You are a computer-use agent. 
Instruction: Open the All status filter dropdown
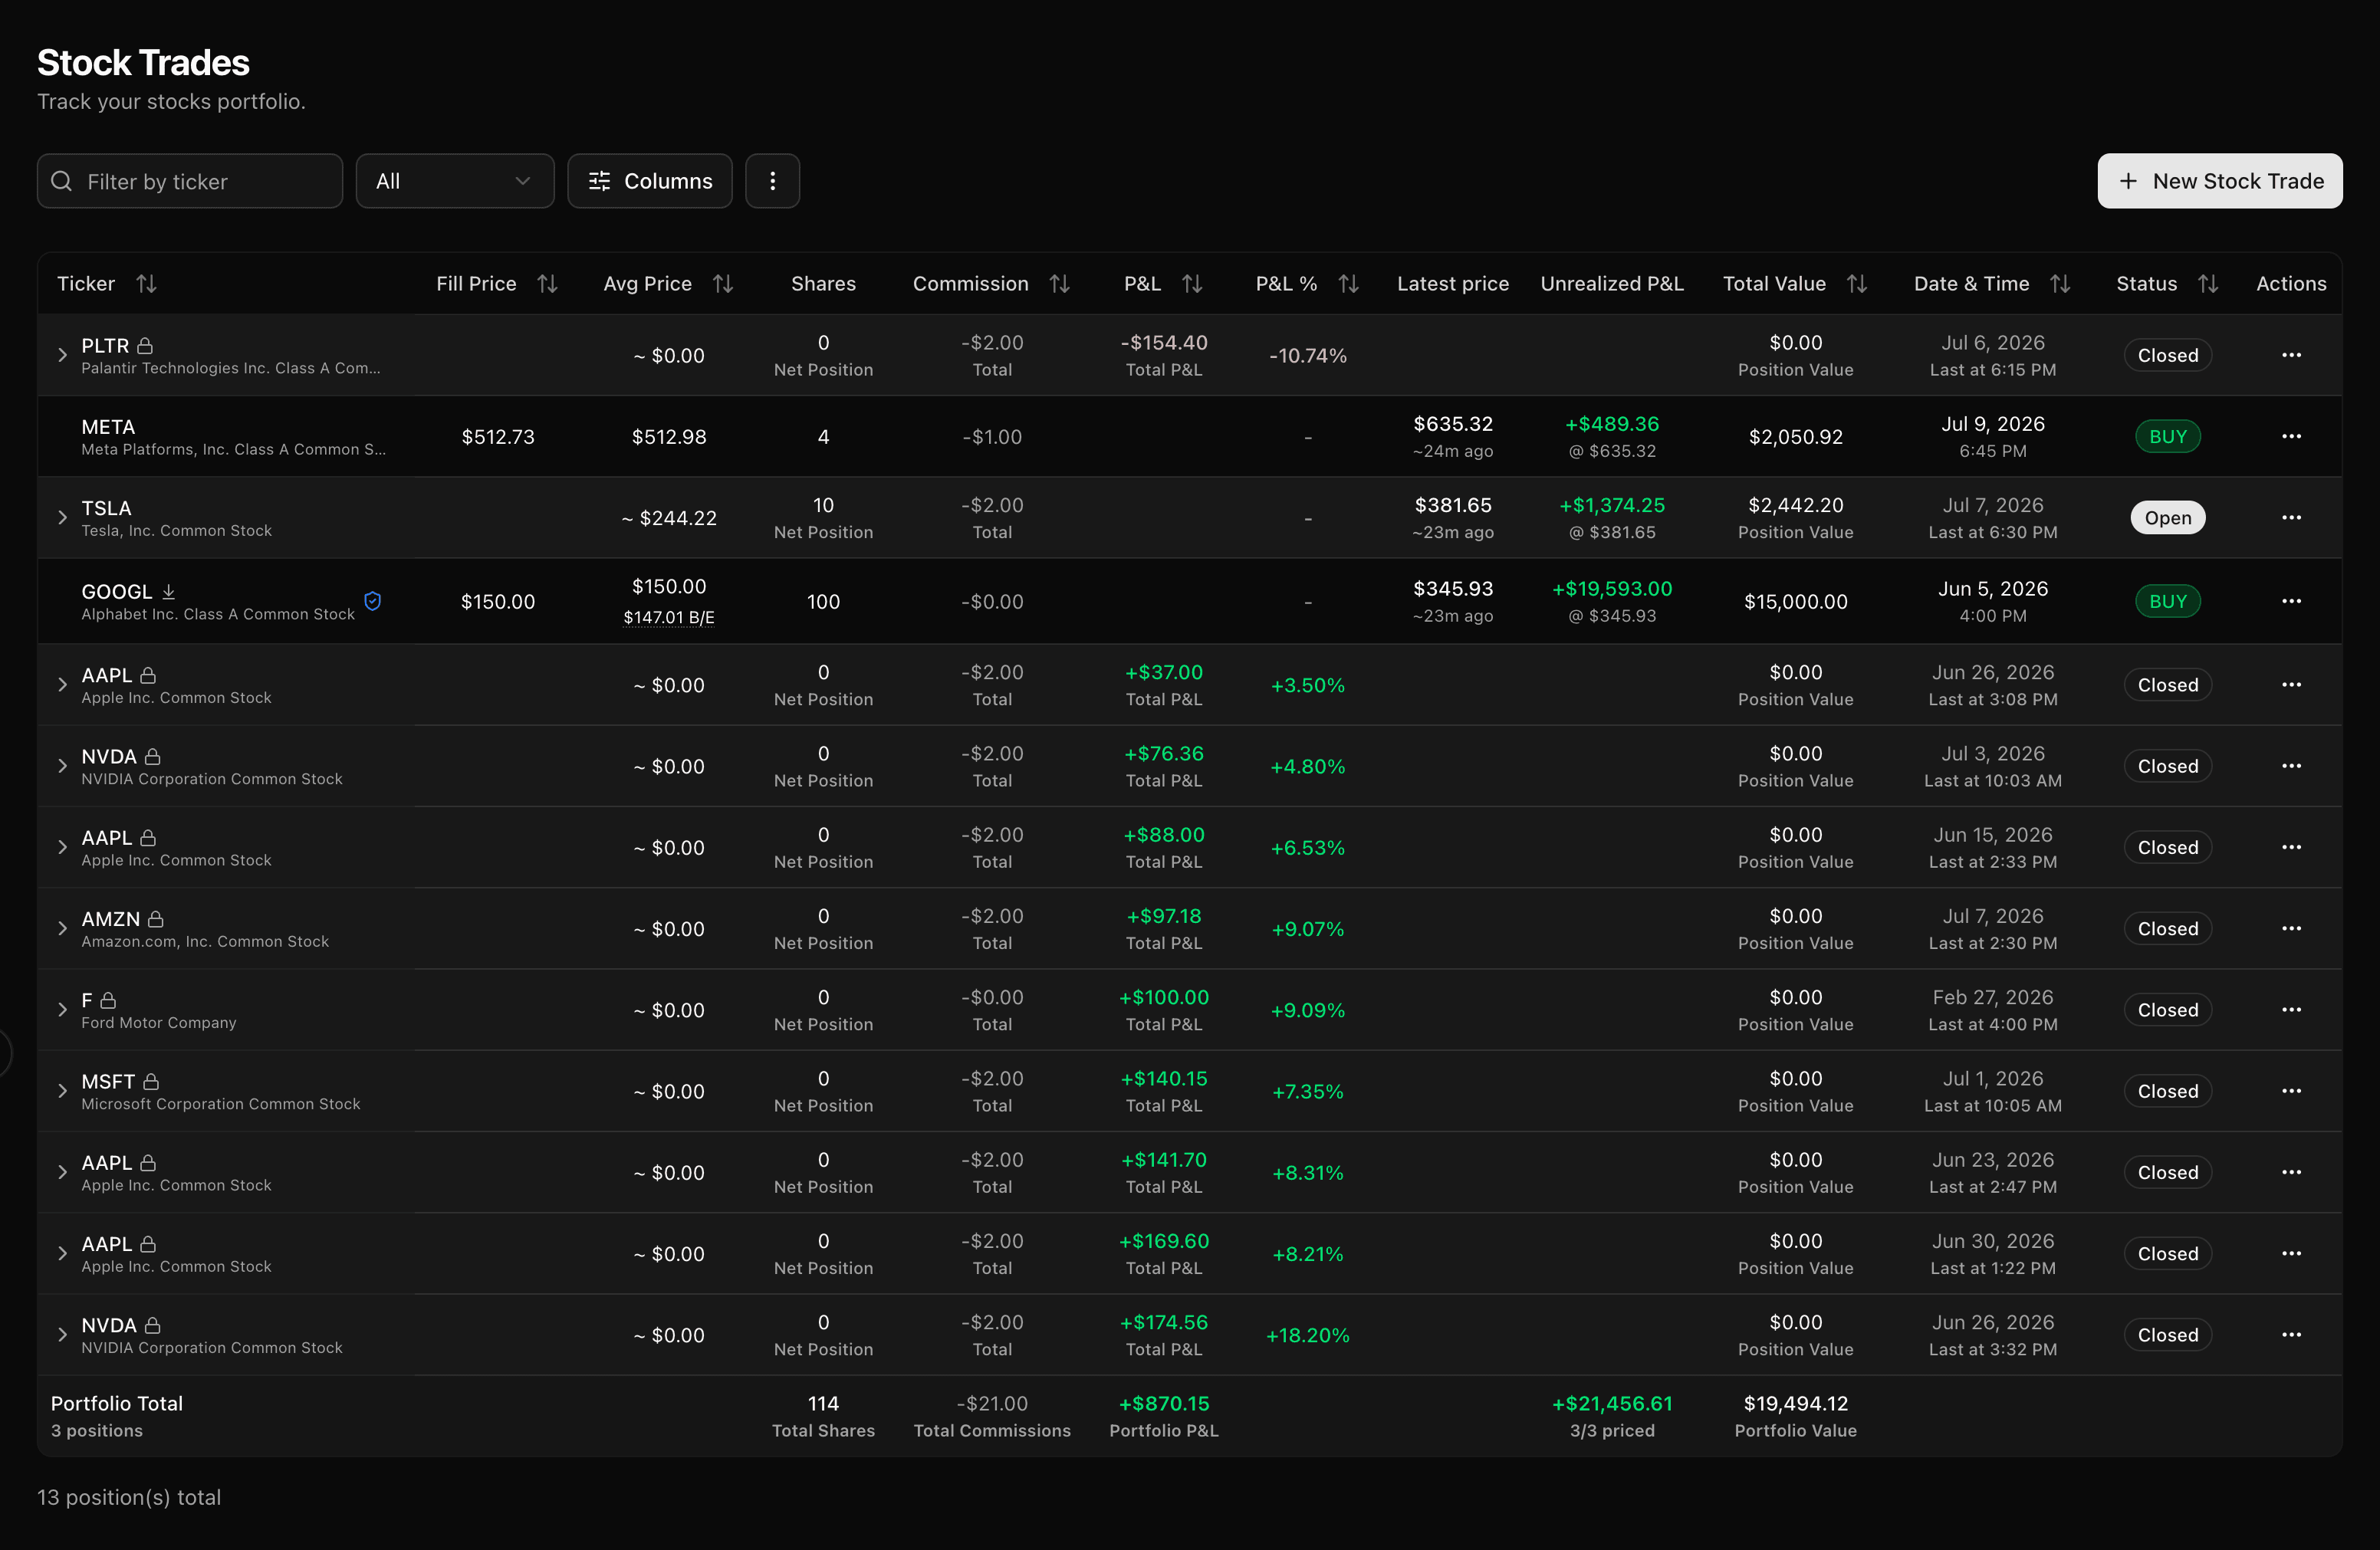coord(455,181)
